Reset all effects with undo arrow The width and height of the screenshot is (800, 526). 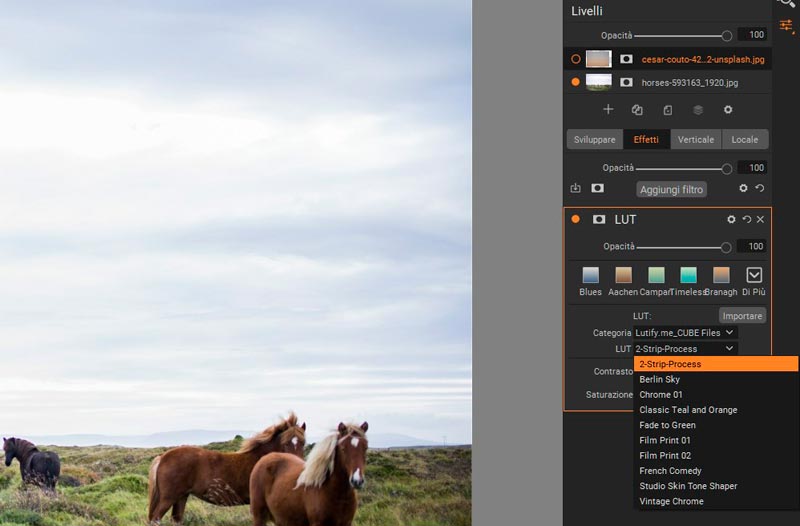[760, 188]
